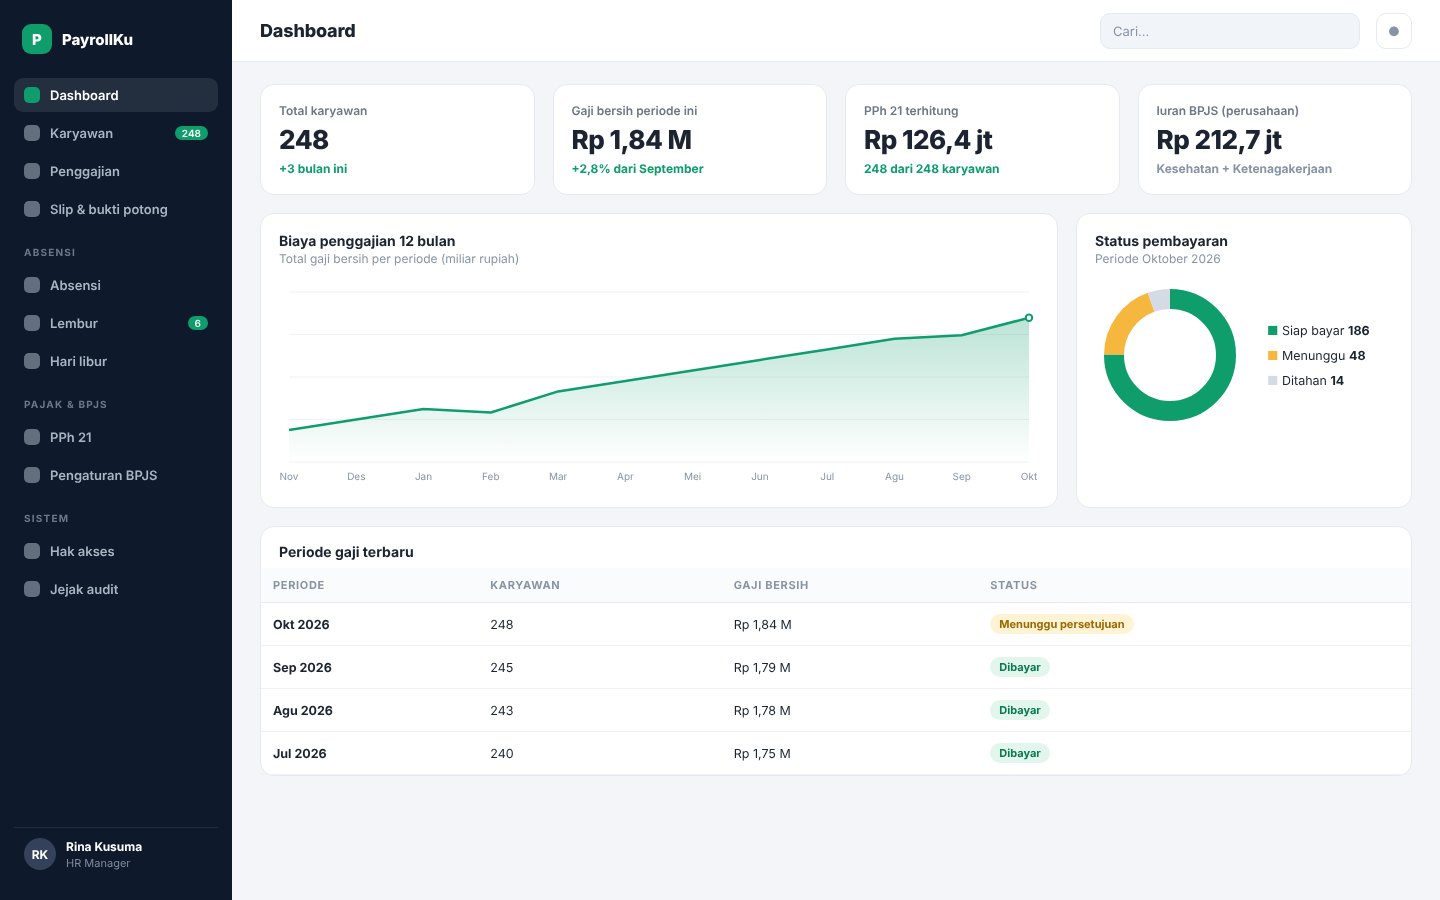Click the Penggajian sidebar icon
The width and height of the screenshot is (1440, 900).
tap(32, 171)
